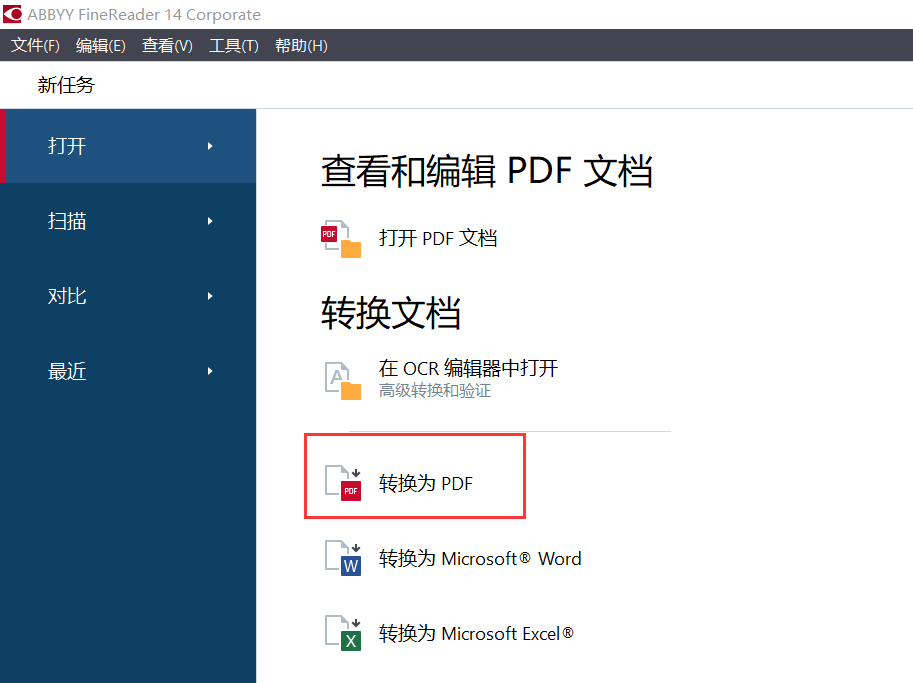
Task: Click the ABBYY FineReader logo icon
Action: 12,14
